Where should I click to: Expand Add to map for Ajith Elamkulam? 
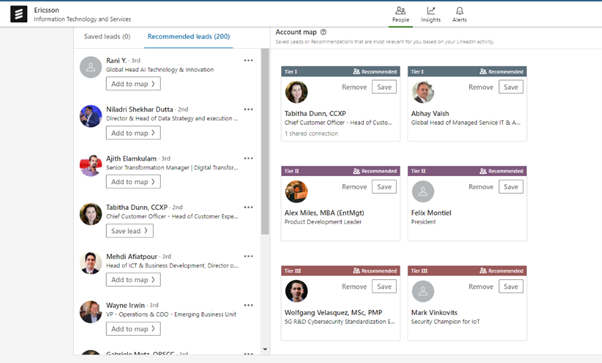click(x=133, y=182)
